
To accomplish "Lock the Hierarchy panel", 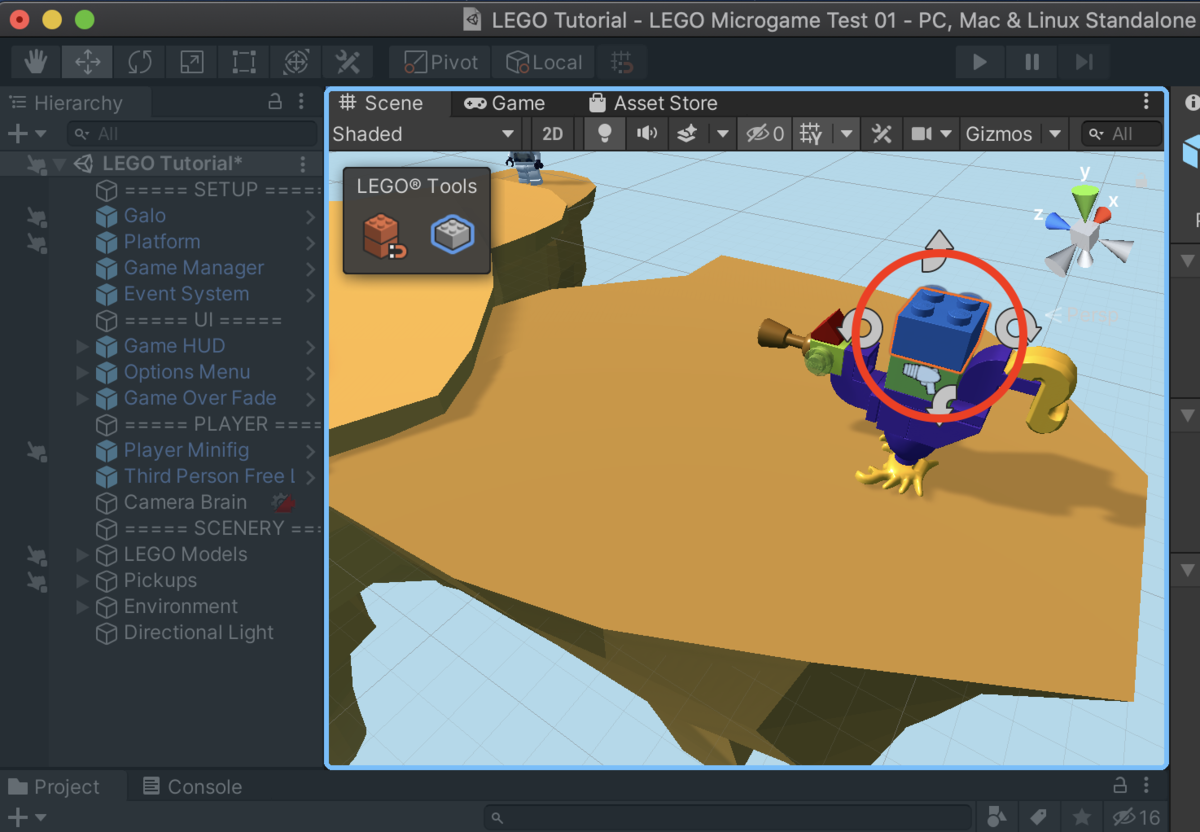I will pyautogui.click(x=275, y=102).
